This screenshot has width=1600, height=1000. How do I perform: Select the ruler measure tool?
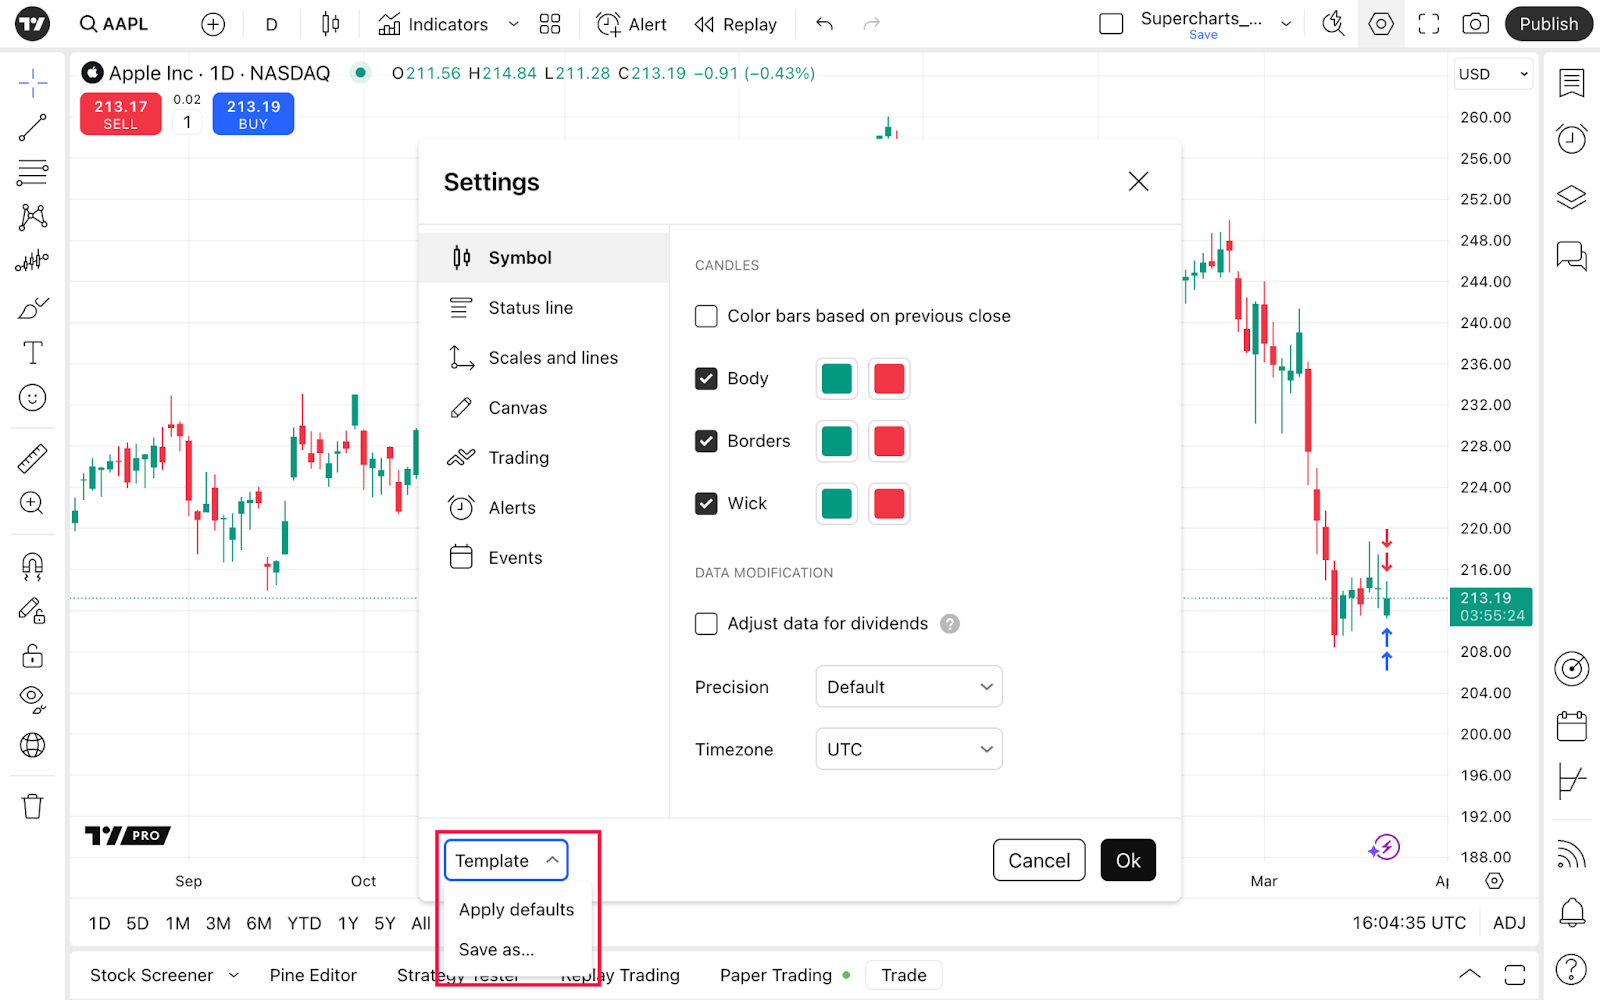coord(33,458)
